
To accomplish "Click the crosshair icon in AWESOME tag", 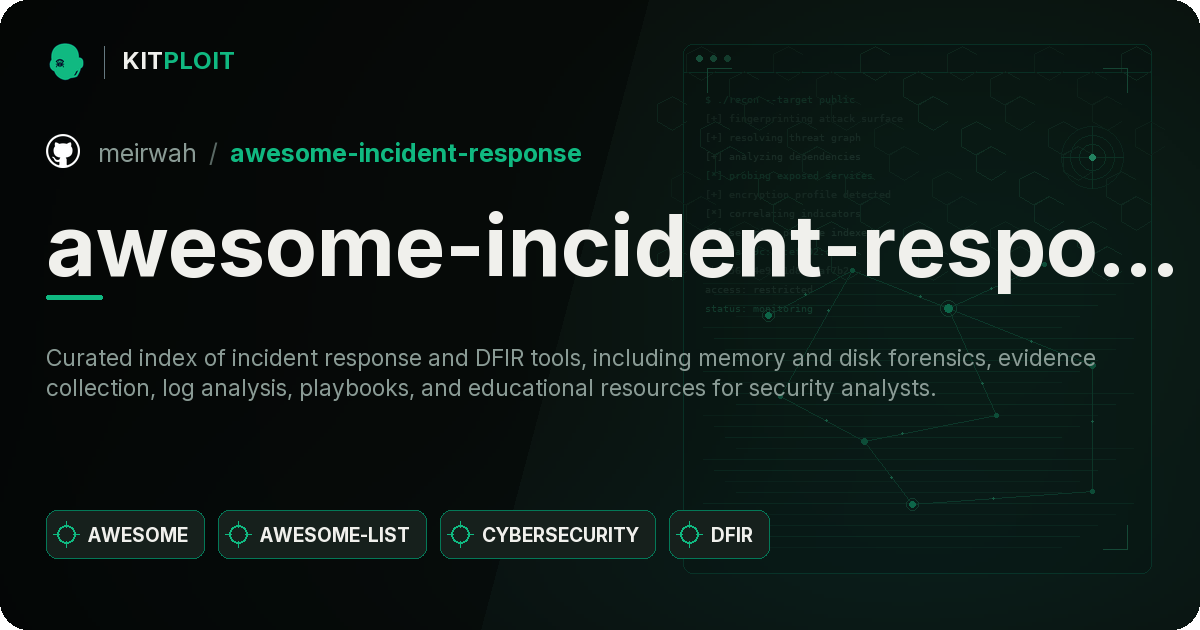I will [x=67, y=535].
